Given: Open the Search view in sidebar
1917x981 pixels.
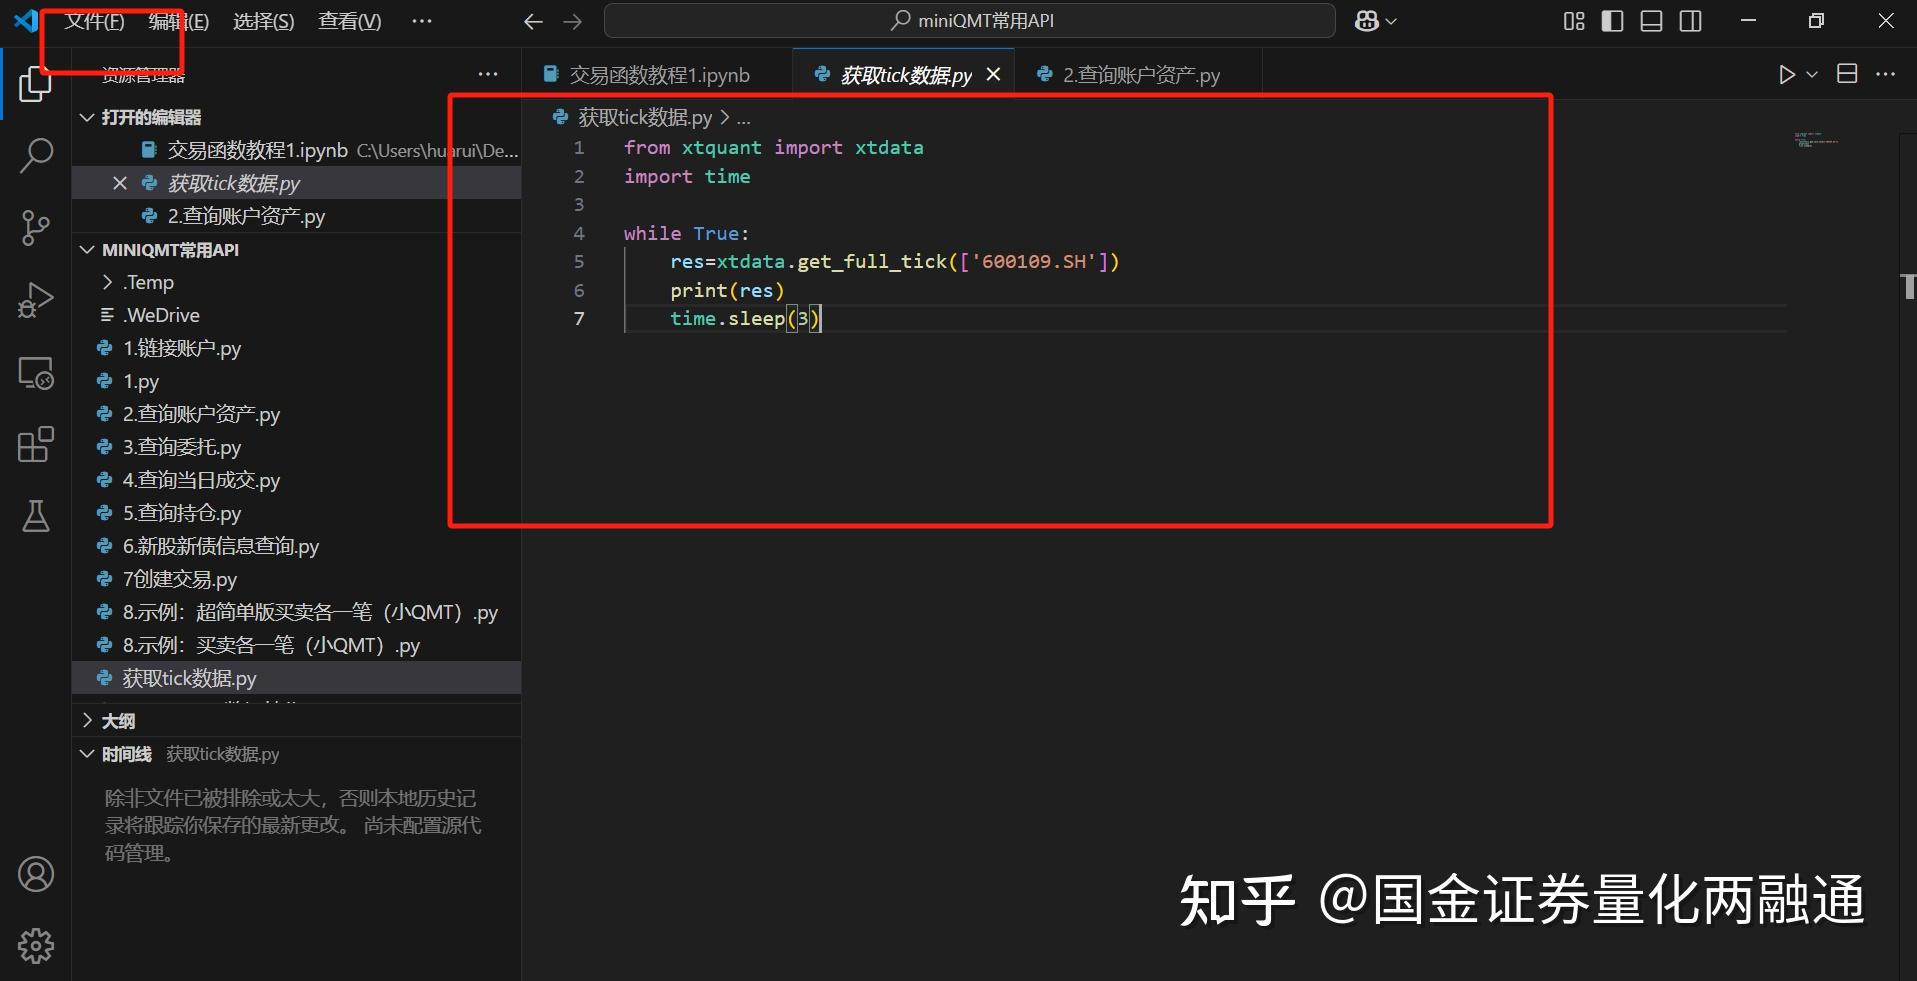Looking at the screenshot, I should click(x=36, y=155).
